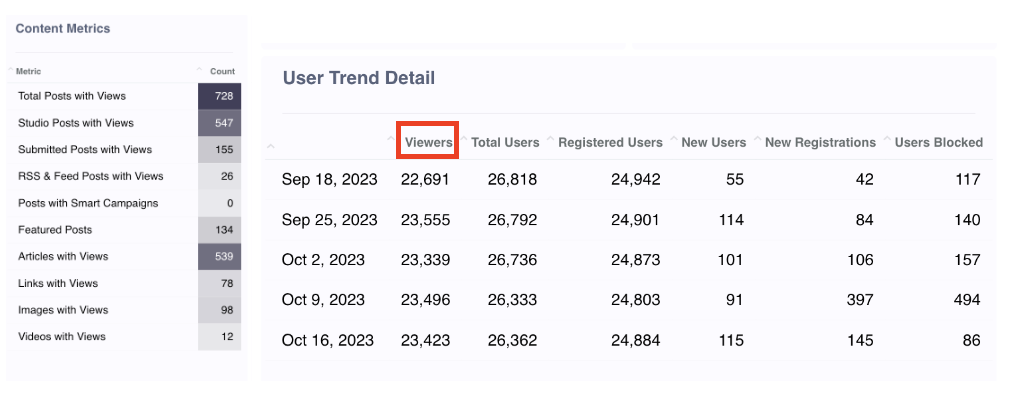Viewport: 1014px width, 402px height.
Task: Sort by New Registrations column header
Action: coord(821,142)
